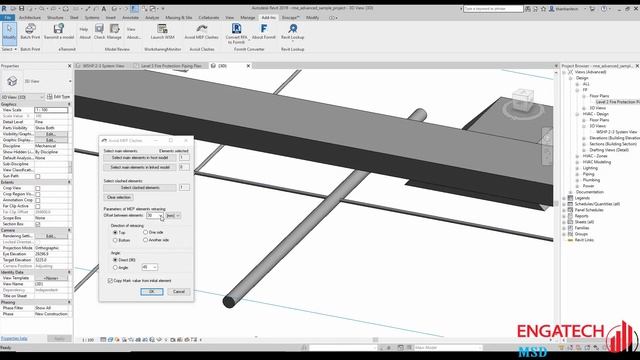Viewport: 640px width, 360px height.
Task: Click the Sheets (all) icon in browser
Action: (571, 222)
